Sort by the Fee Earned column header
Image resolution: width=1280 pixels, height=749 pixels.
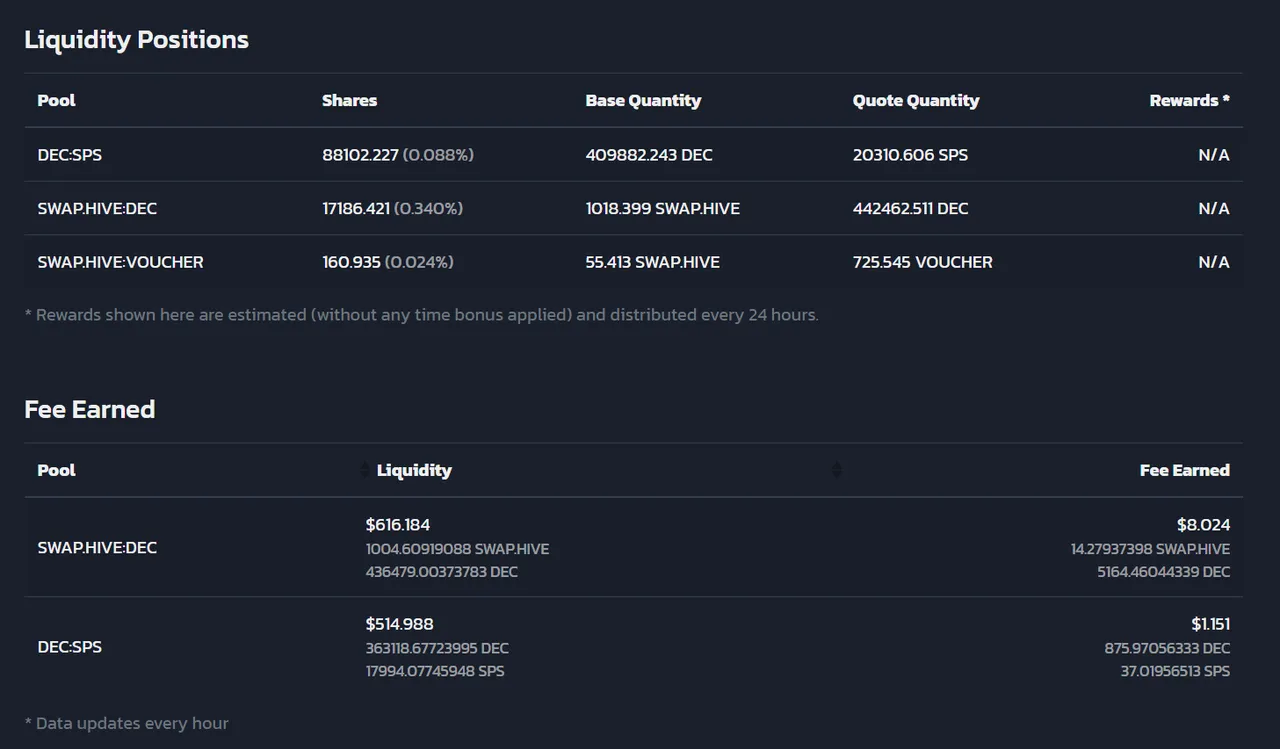[x=1184, y=470]
